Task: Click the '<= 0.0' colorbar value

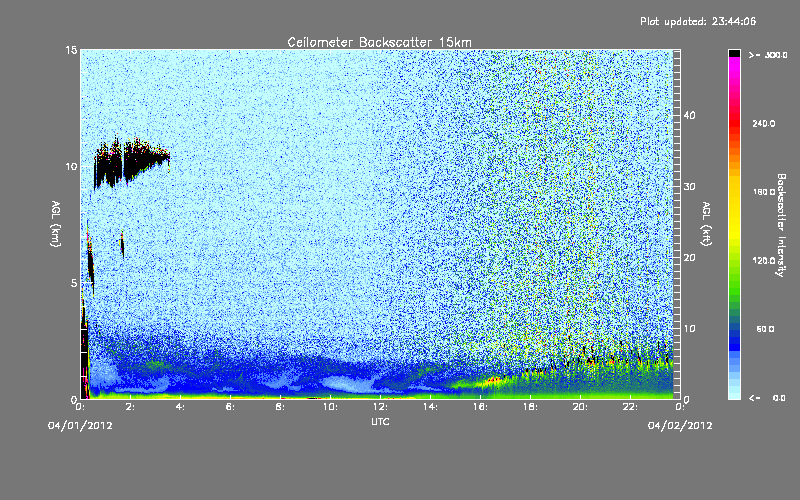Action: [x=767, y=398]
